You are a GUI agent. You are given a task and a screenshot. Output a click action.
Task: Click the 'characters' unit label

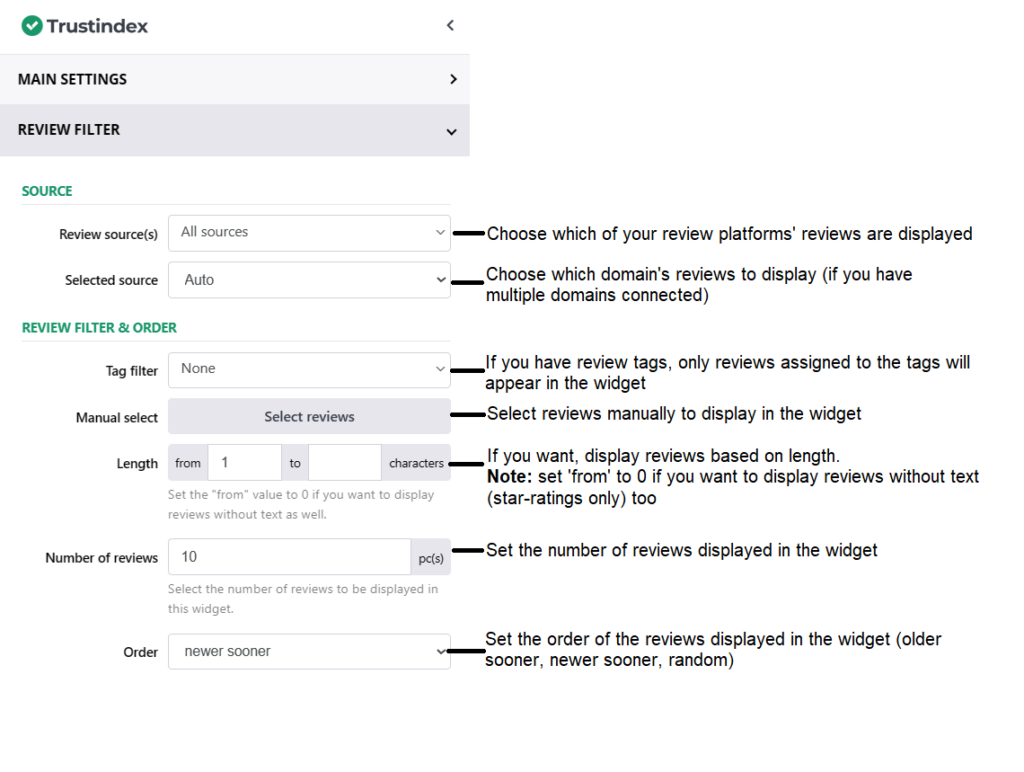(x=416, y=463)
